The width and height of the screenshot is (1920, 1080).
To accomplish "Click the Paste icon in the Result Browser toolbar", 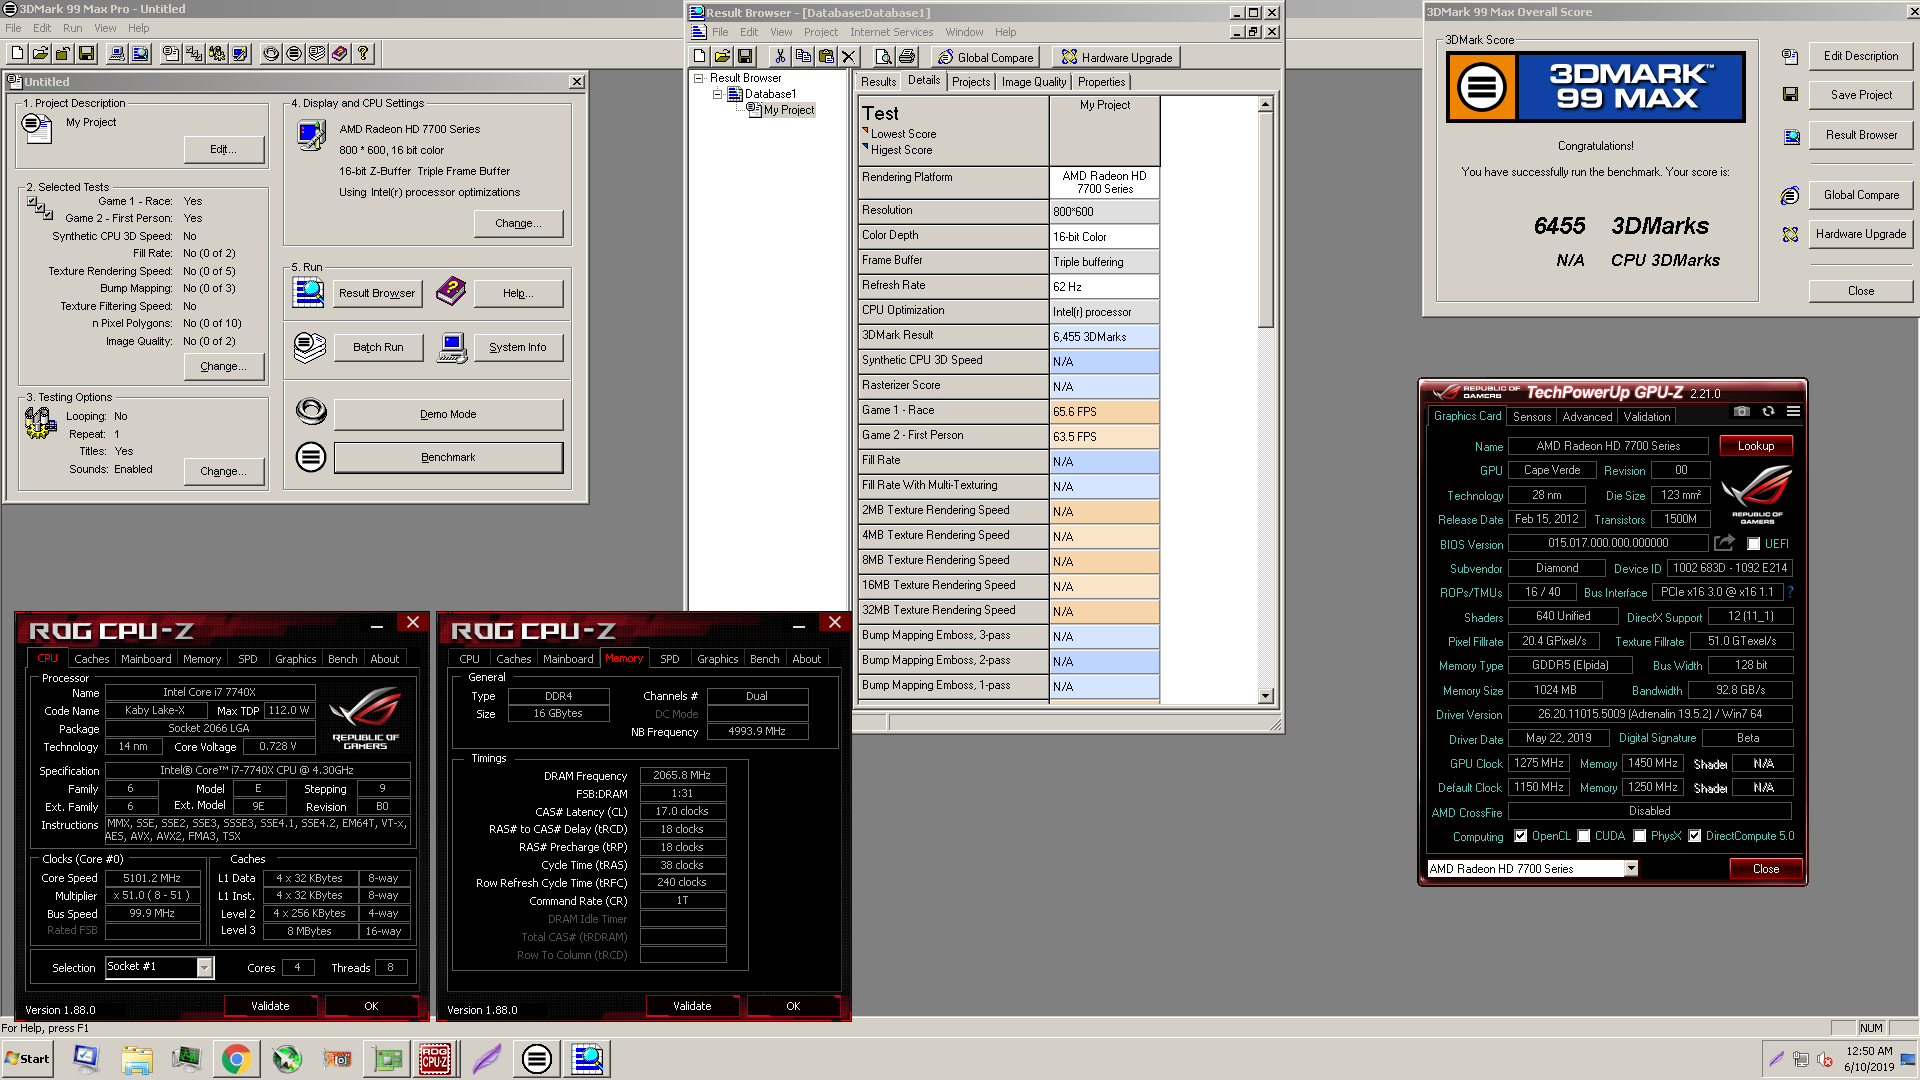I will pyautogui.click(x=826, y=56).
